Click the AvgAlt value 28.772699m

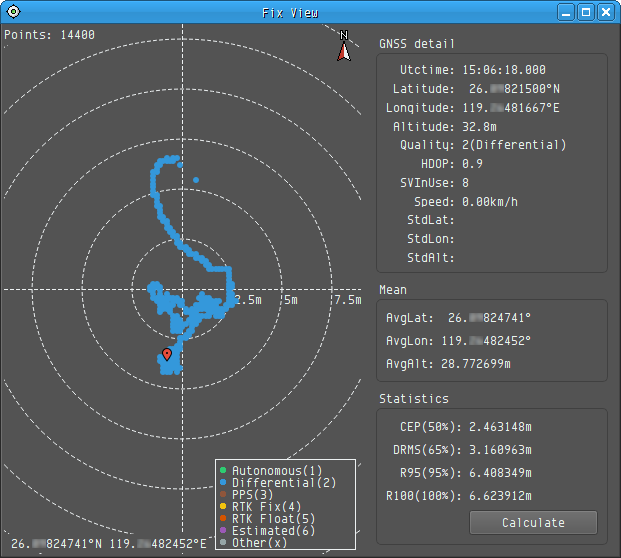(476, 364)
